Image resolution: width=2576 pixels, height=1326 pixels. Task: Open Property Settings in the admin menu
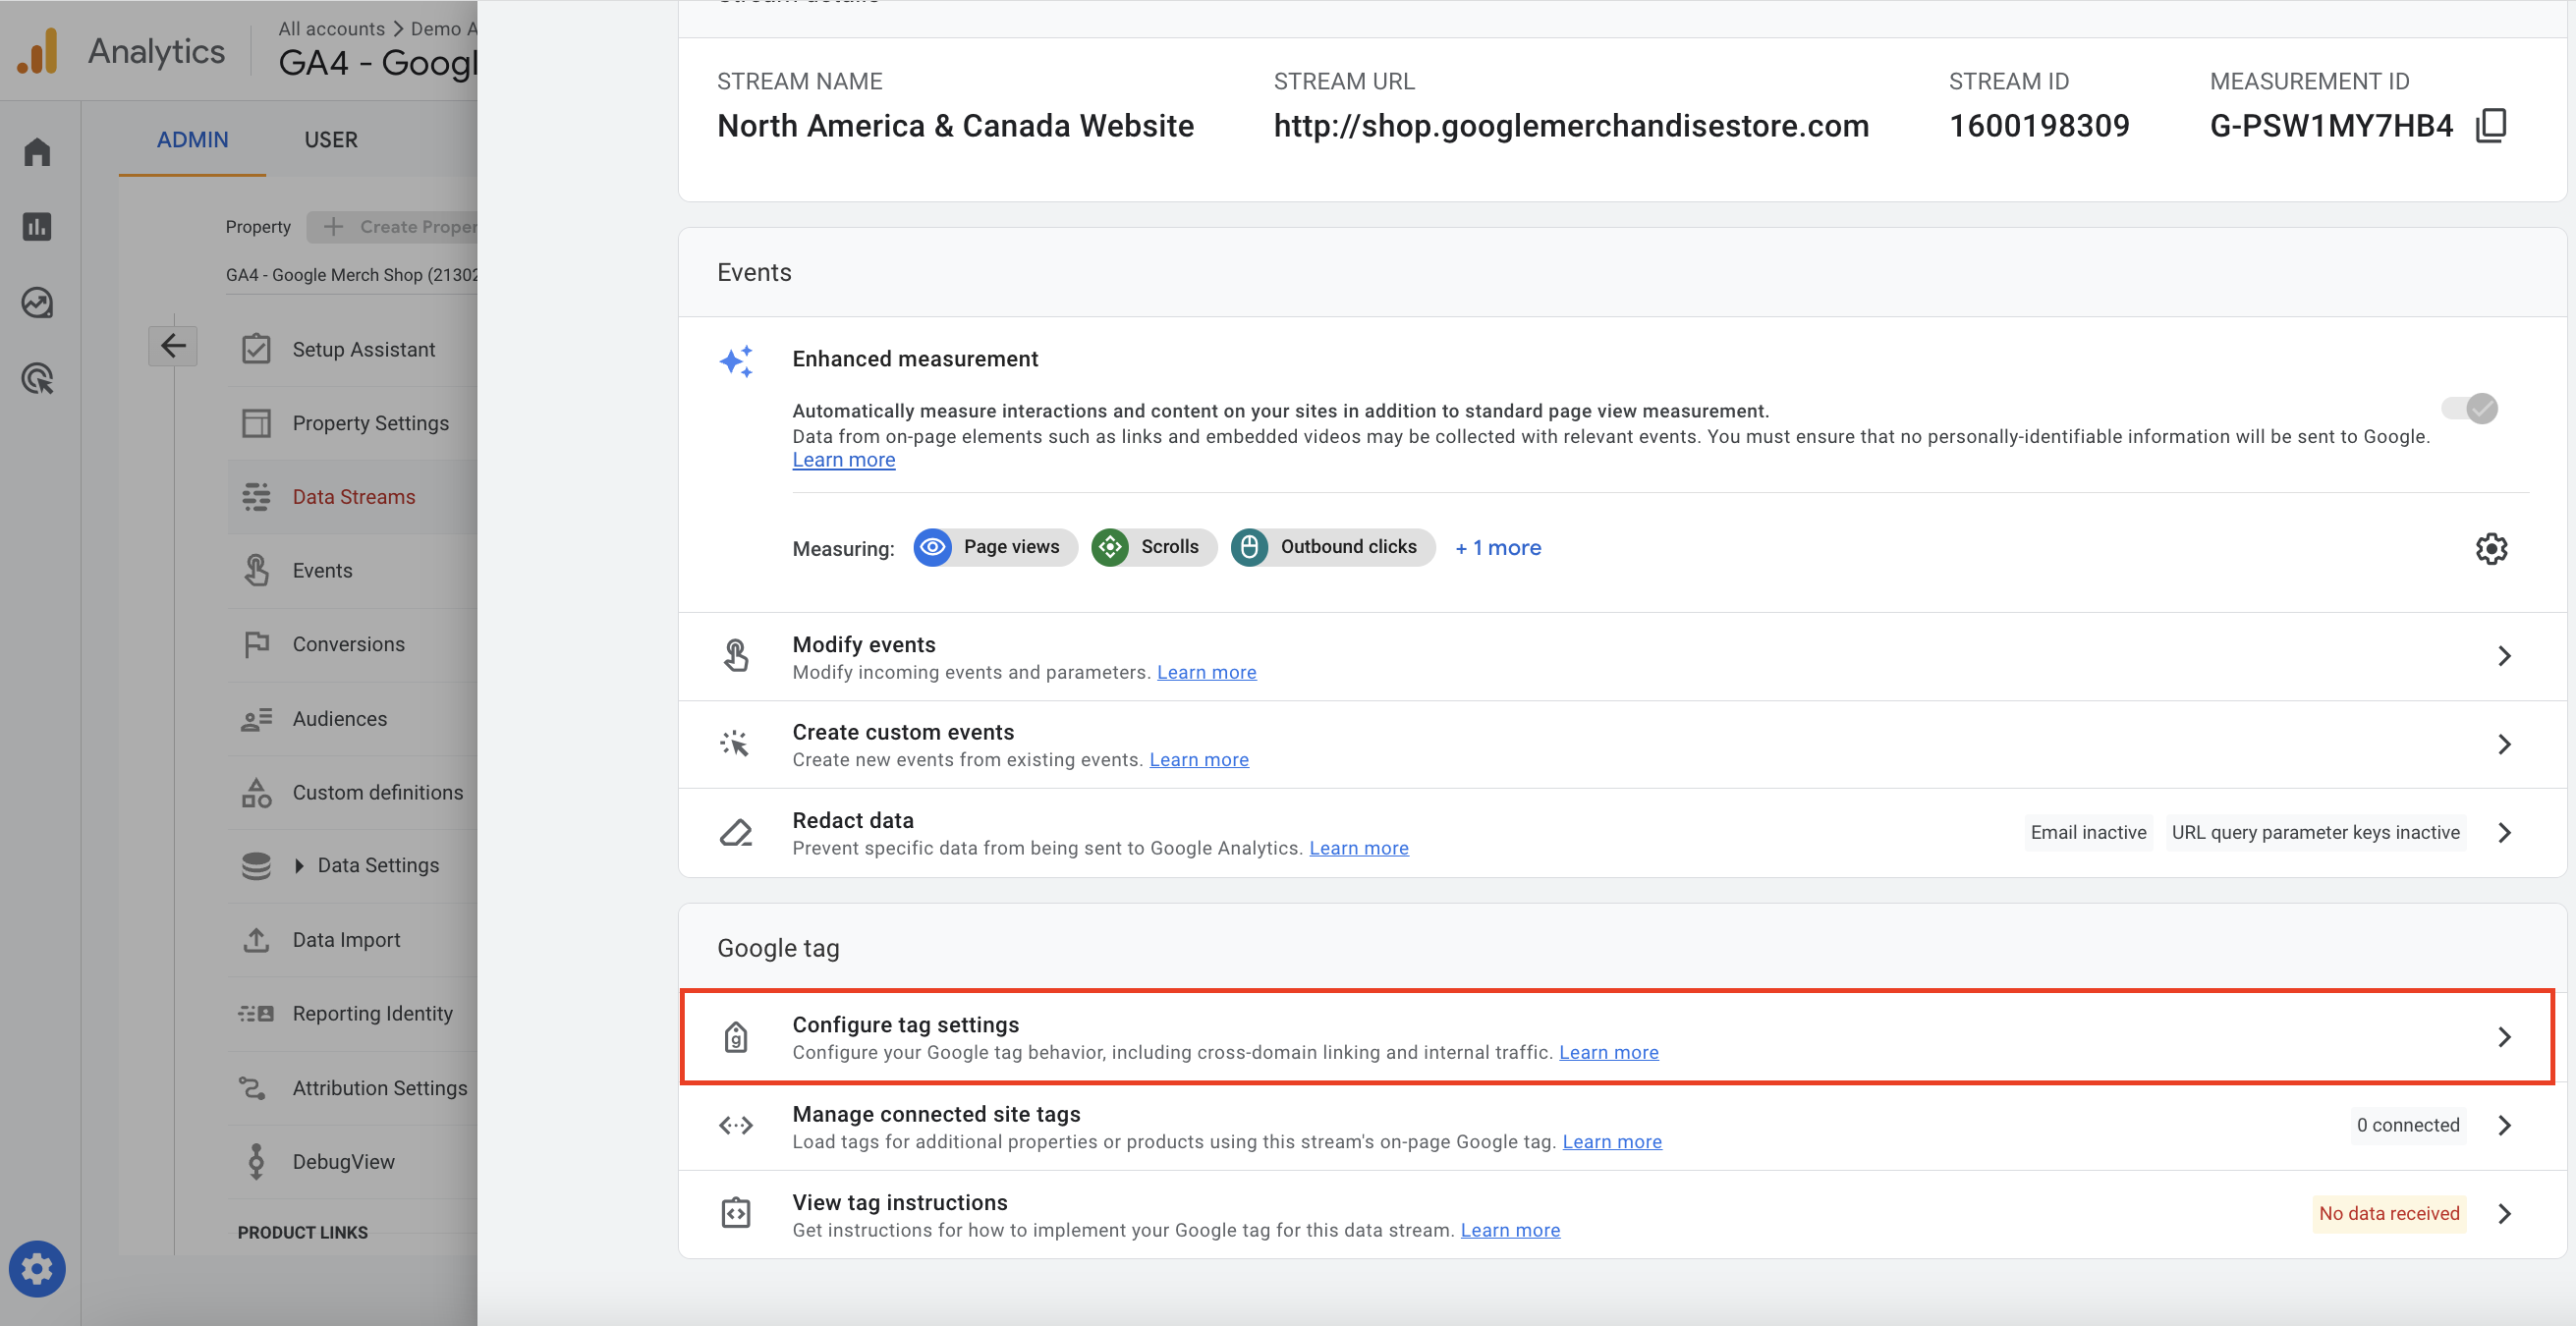point(353,423)
